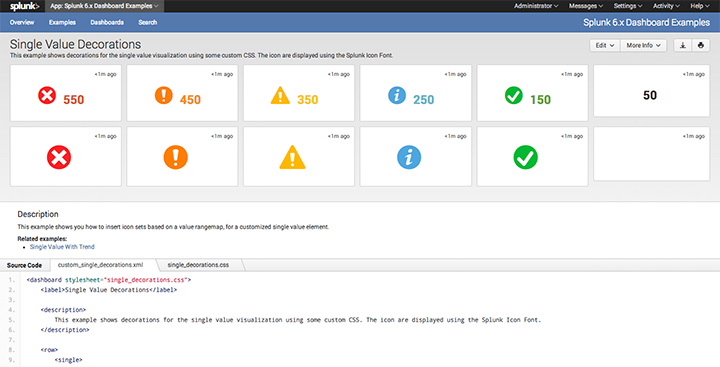
Task: Click the <1m ago timestamp in the 50 panel
Action: tap(693, 74)
